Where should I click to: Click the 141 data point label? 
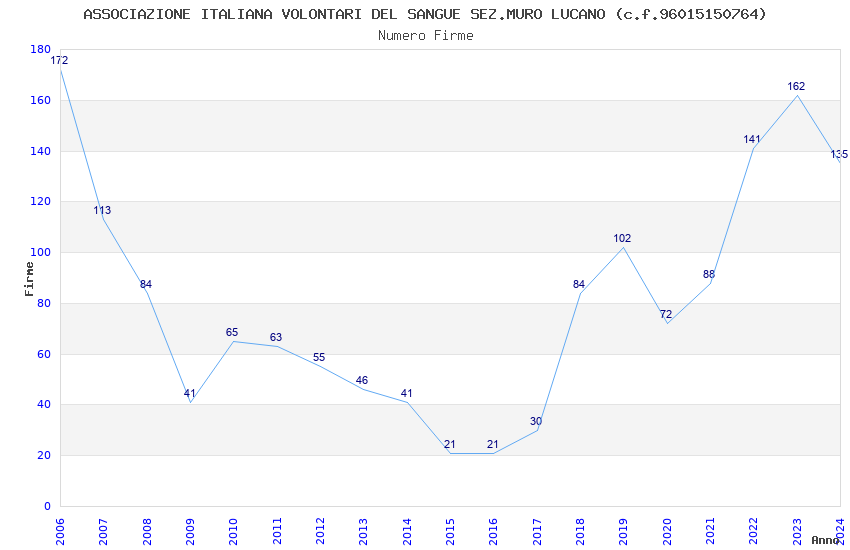pos(752,140)
